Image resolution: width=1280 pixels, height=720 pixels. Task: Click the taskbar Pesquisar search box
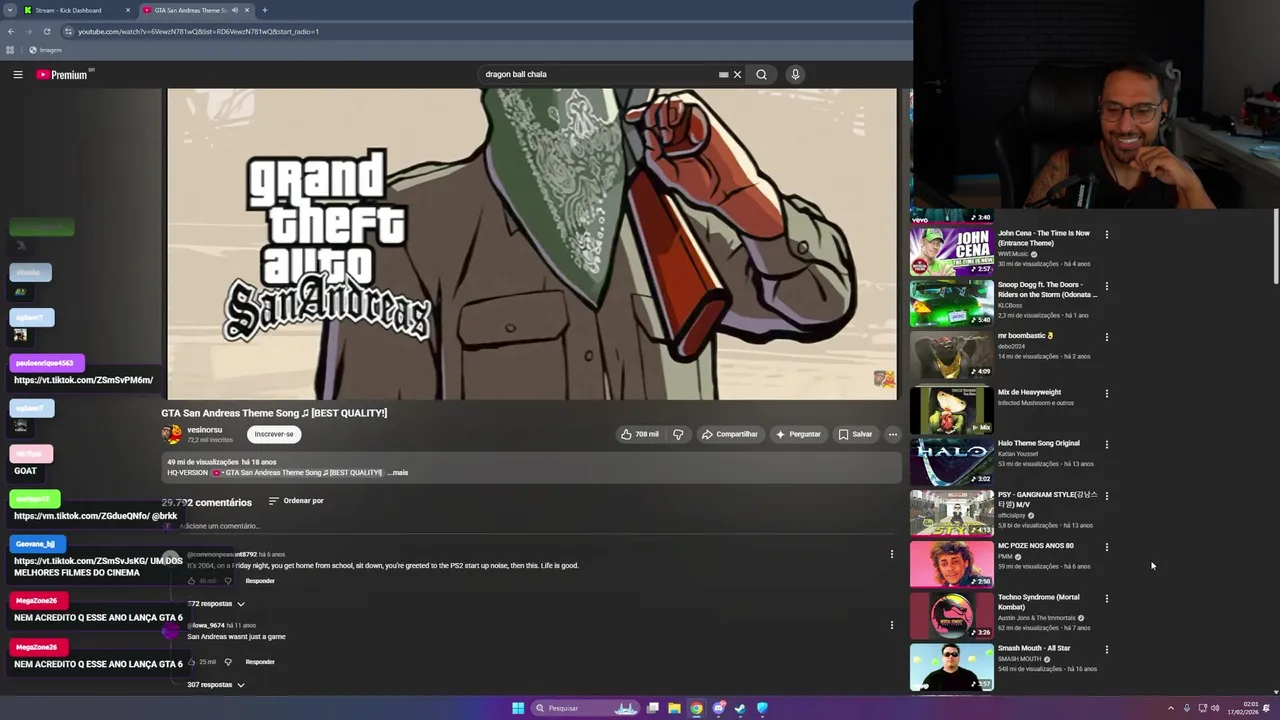coord(585,708)
